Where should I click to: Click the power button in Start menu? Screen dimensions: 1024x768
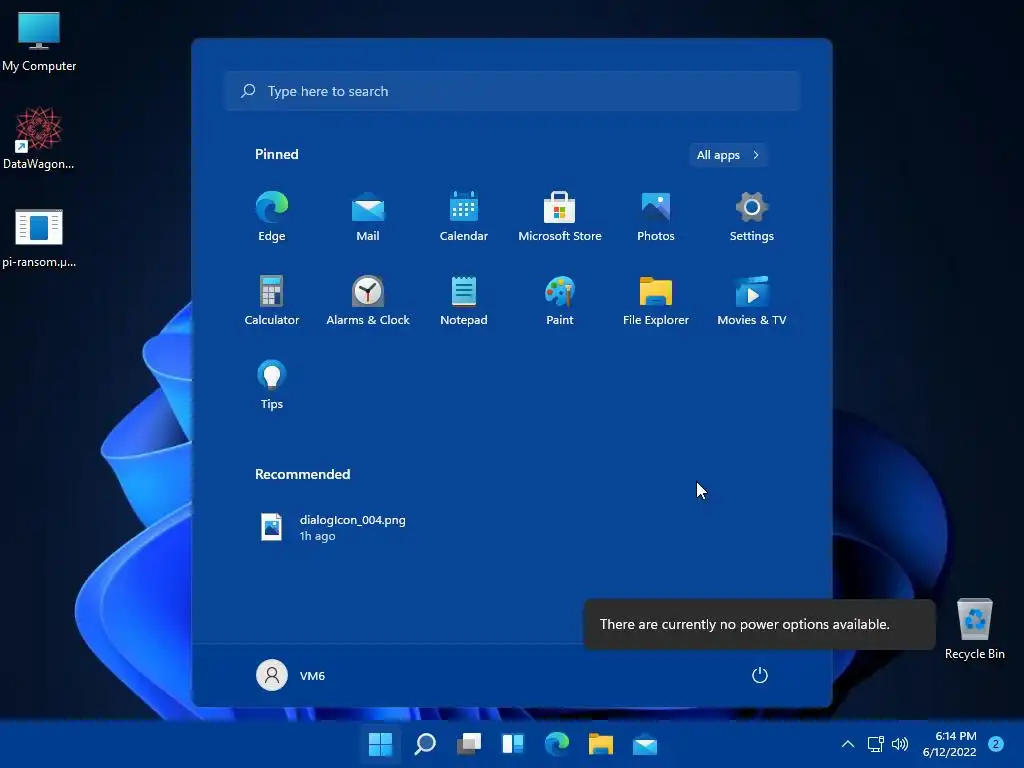(760, 675)
